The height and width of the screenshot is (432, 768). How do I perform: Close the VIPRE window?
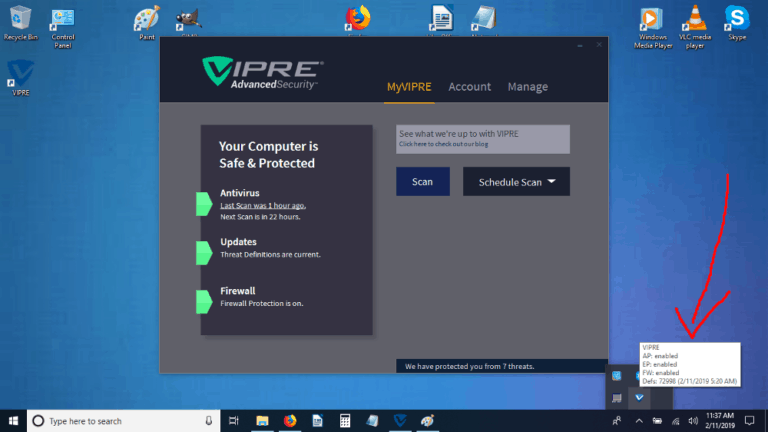click(599, 45)
